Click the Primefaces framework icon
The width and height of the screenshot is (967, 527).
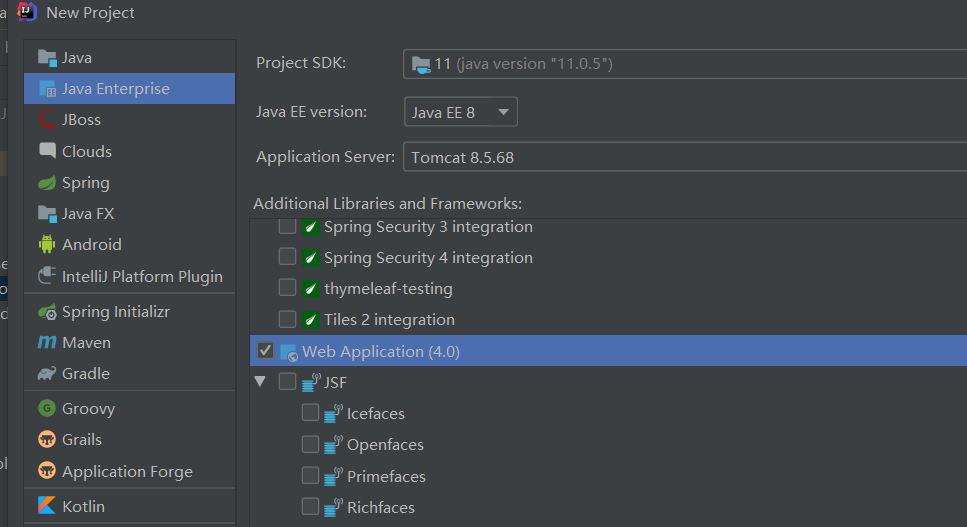coord(333,476)
